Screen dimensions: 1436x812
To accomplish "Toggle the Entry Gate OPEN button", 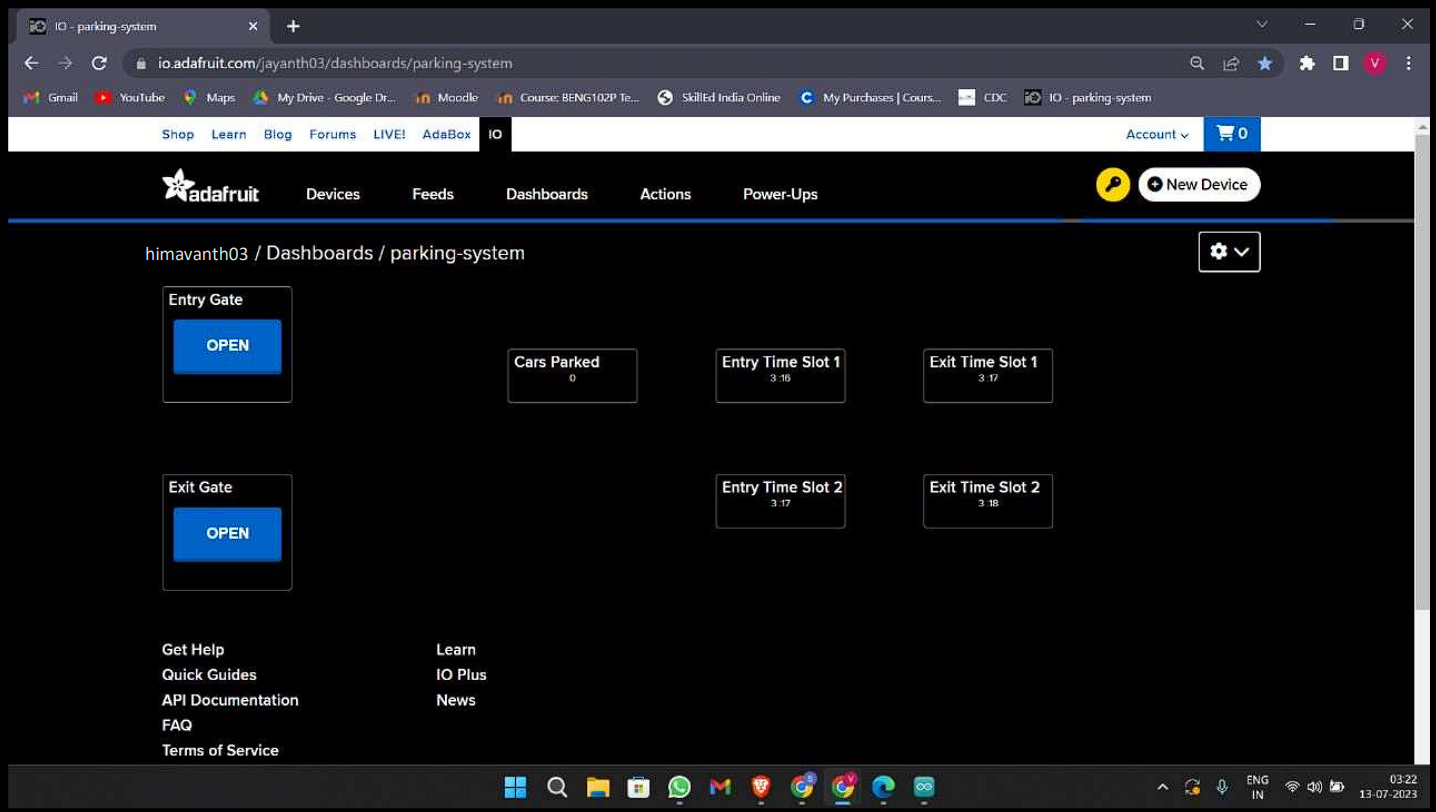I will pyautogui.click(x=227, y=346).
